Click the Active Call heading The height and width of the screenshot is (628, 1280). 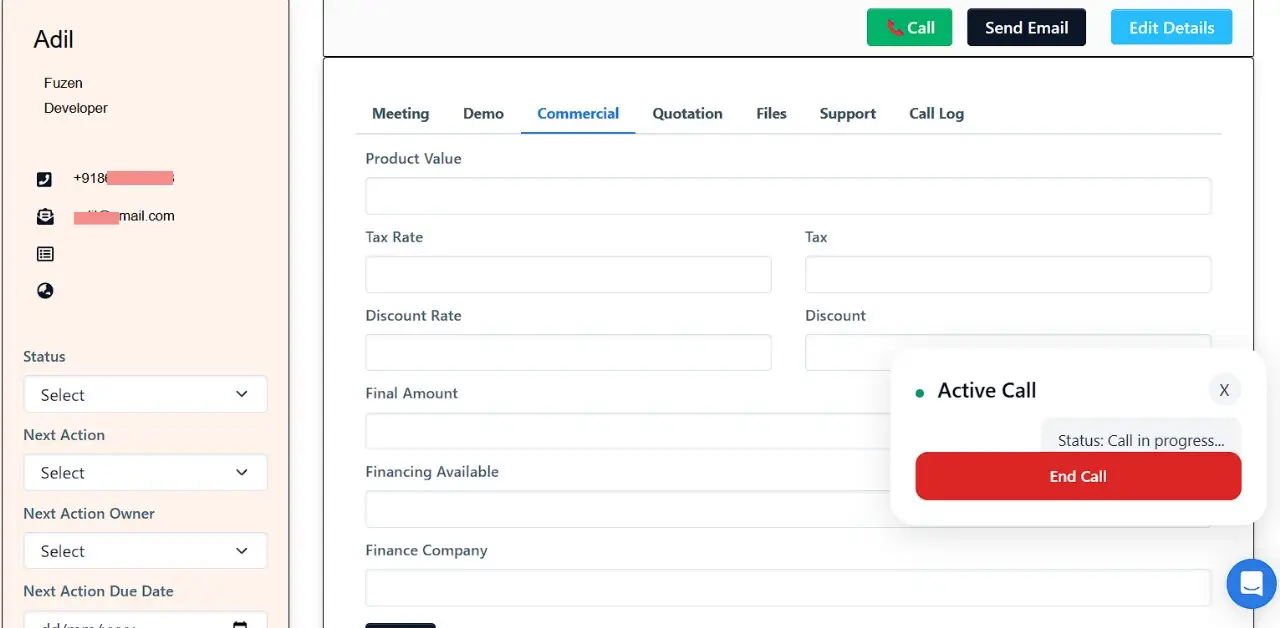click(x=987, y=391)
